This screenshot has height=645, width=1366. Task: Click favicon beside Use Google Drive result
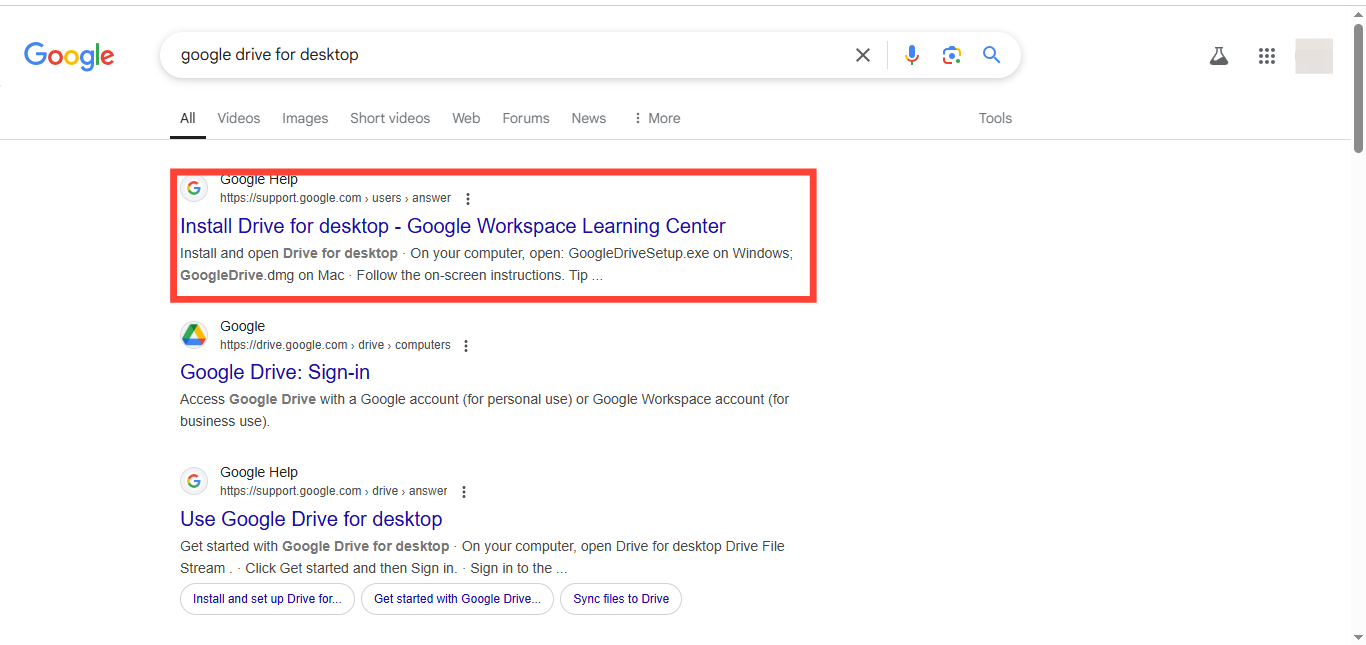(x=194, y=481)
